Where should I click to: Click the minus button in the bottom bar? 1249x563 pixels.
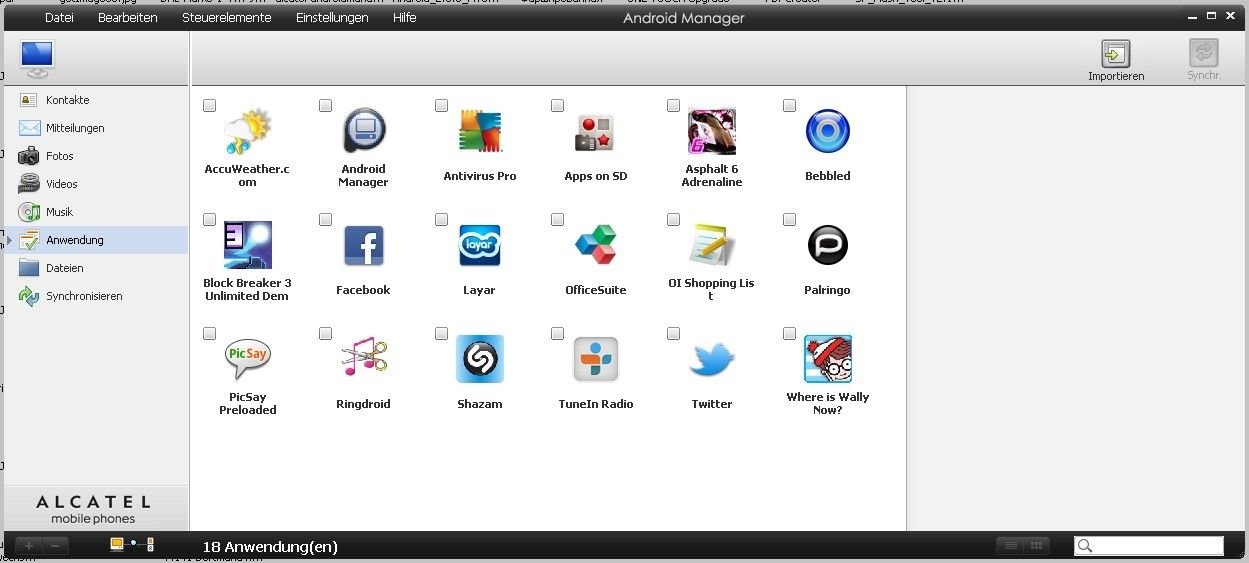coord(56,545)
